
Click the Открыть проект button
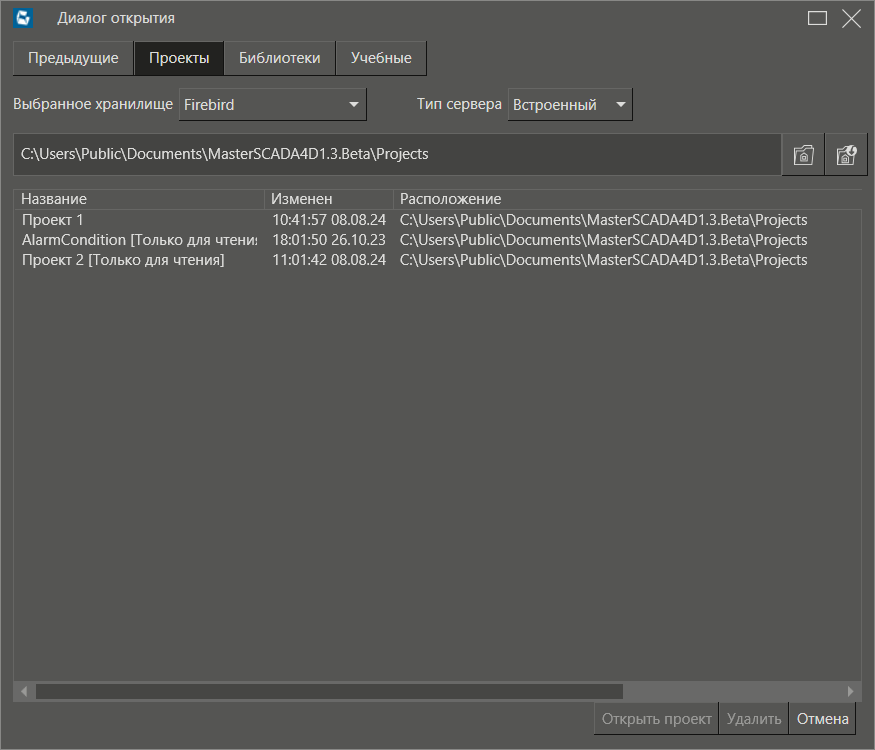click(x=656, y=718)
